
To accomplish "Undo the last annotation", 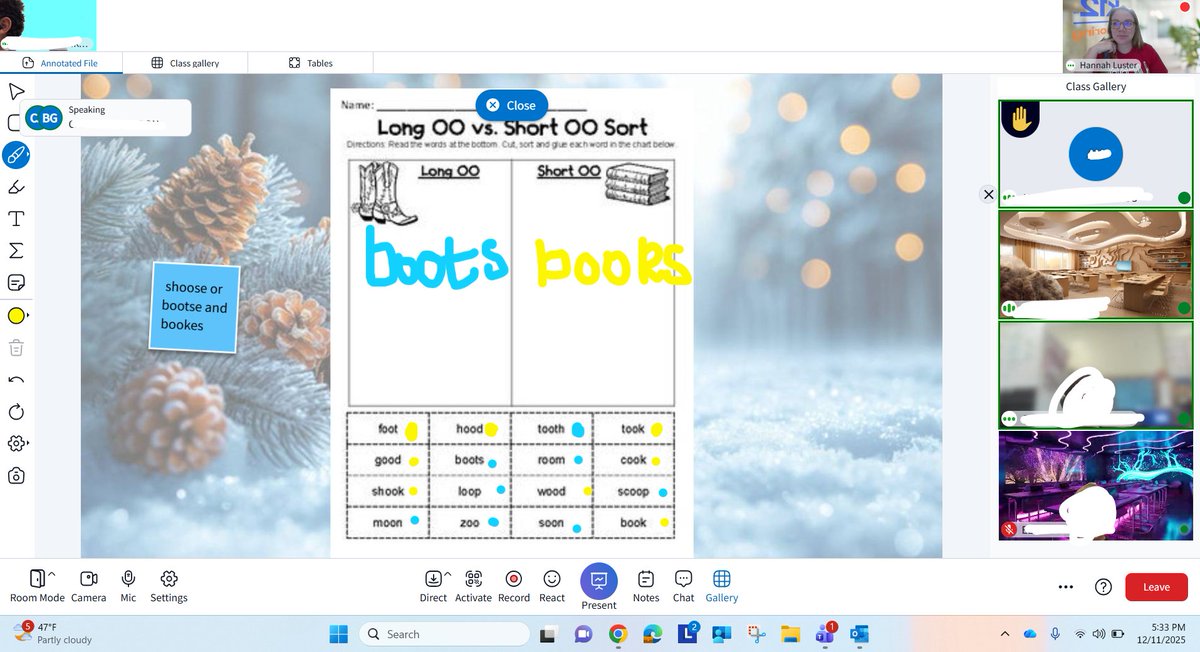I will tap(16, 380).
